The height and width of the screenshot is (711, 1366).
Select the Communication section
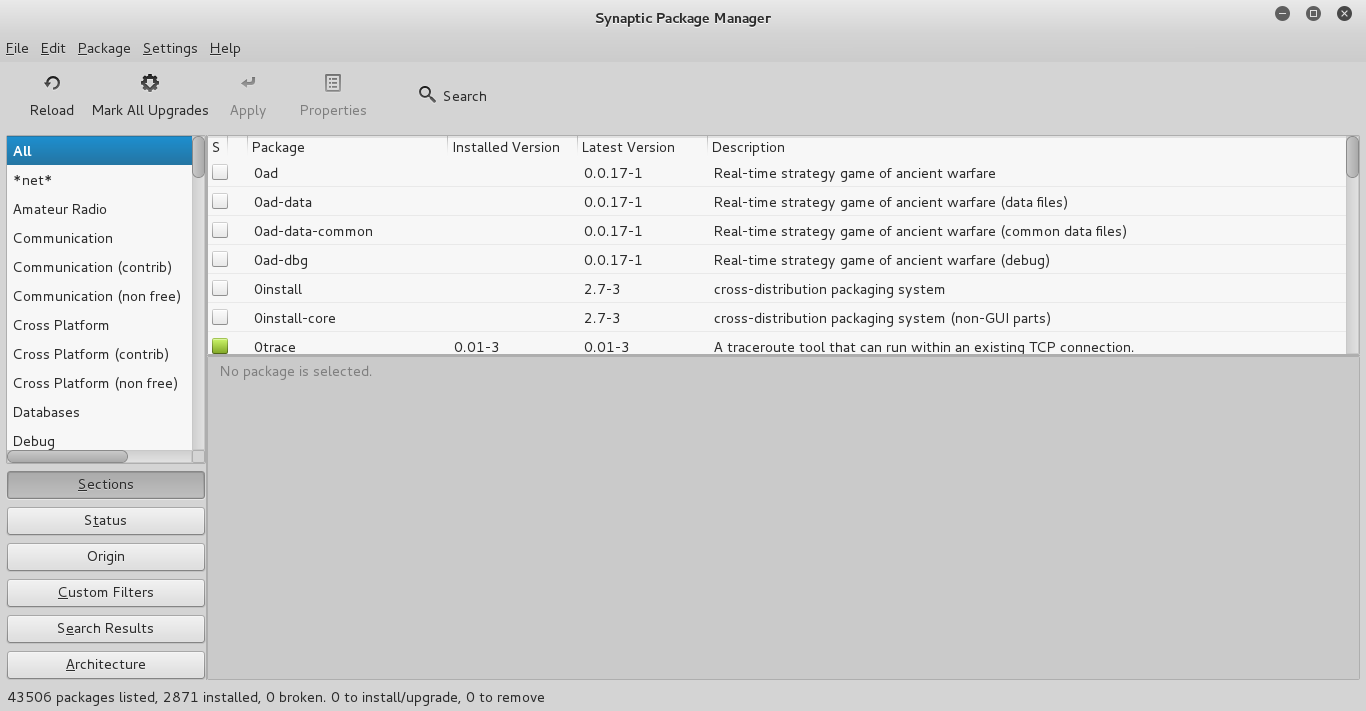(x=99, y=238)
